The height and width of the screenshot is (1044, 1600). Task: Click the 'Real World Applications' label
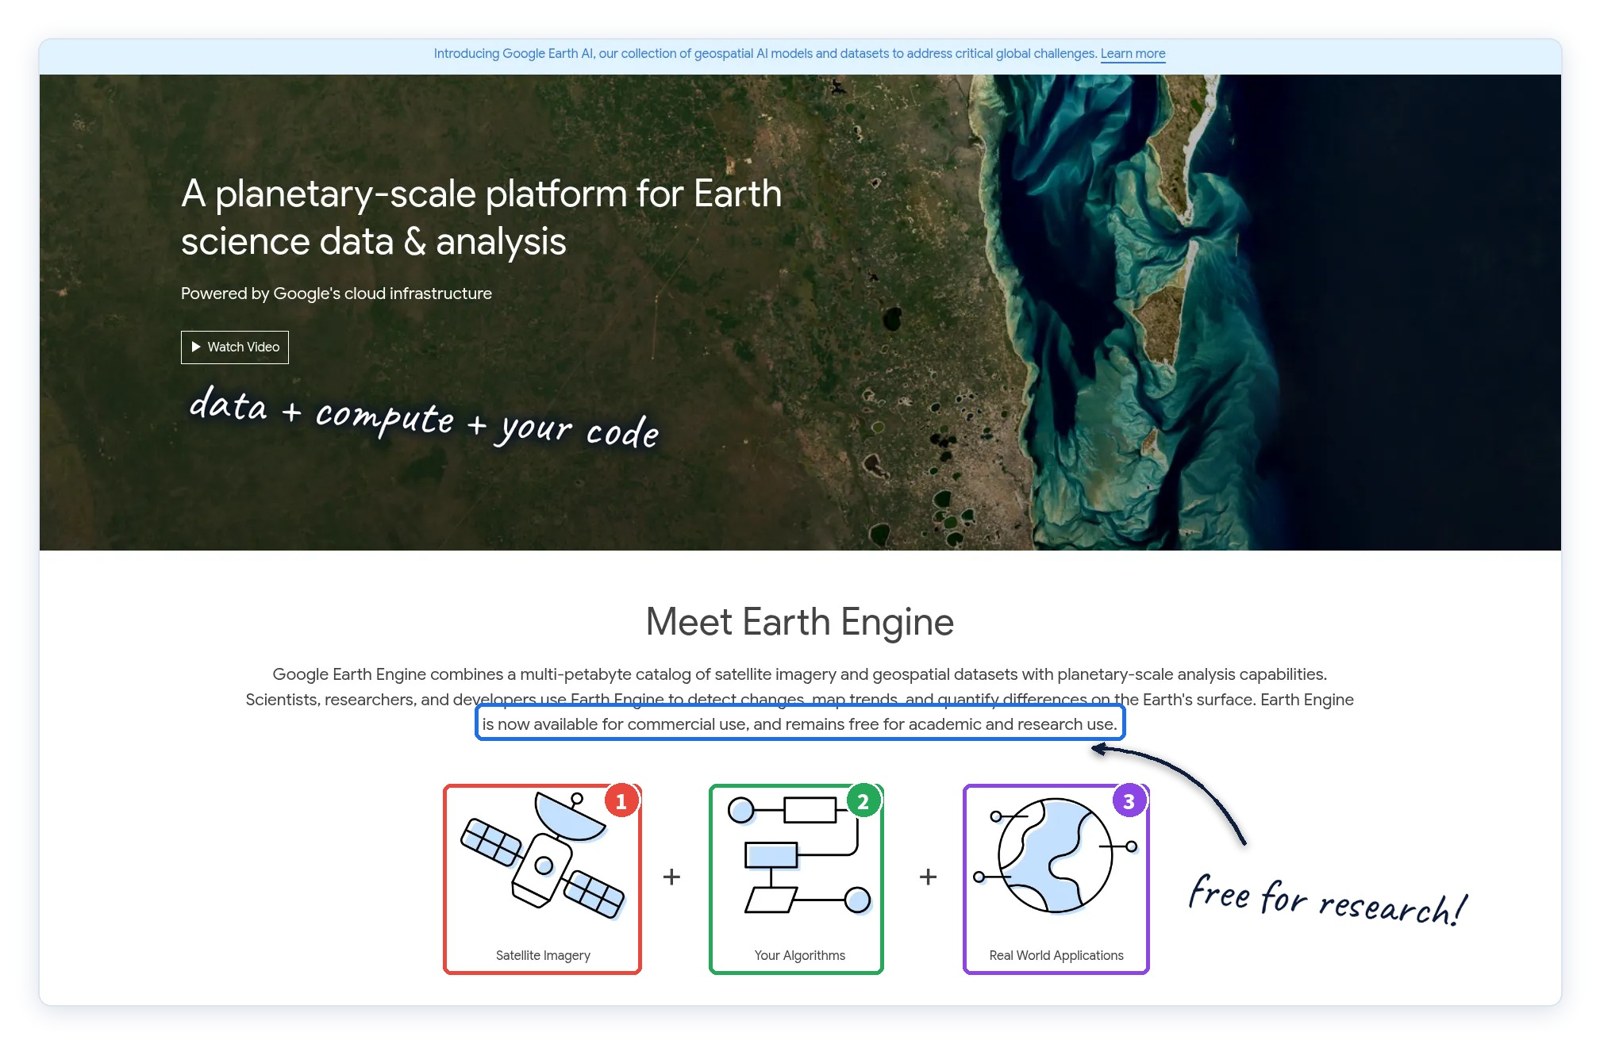point(1056,956)
